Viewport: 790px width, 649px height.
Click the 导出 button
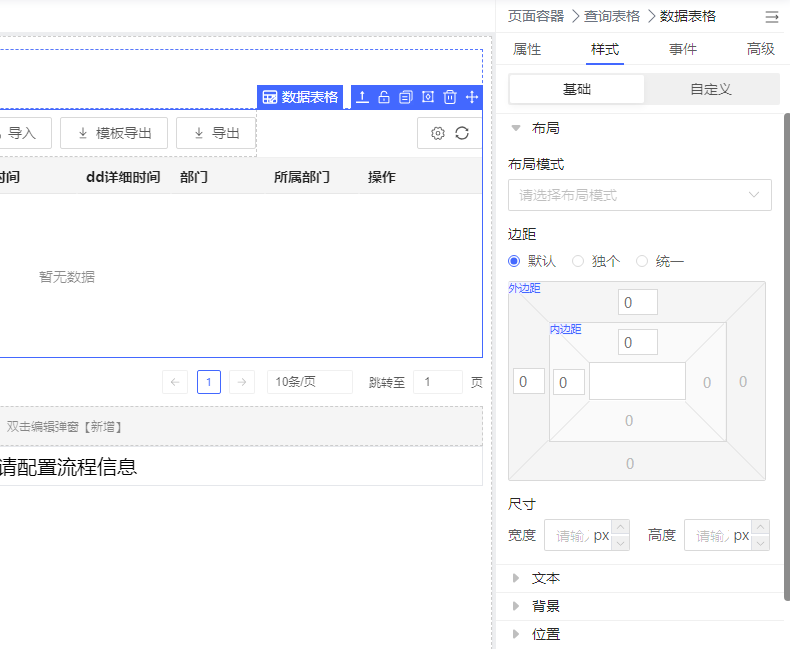click(x=216, y=133)
